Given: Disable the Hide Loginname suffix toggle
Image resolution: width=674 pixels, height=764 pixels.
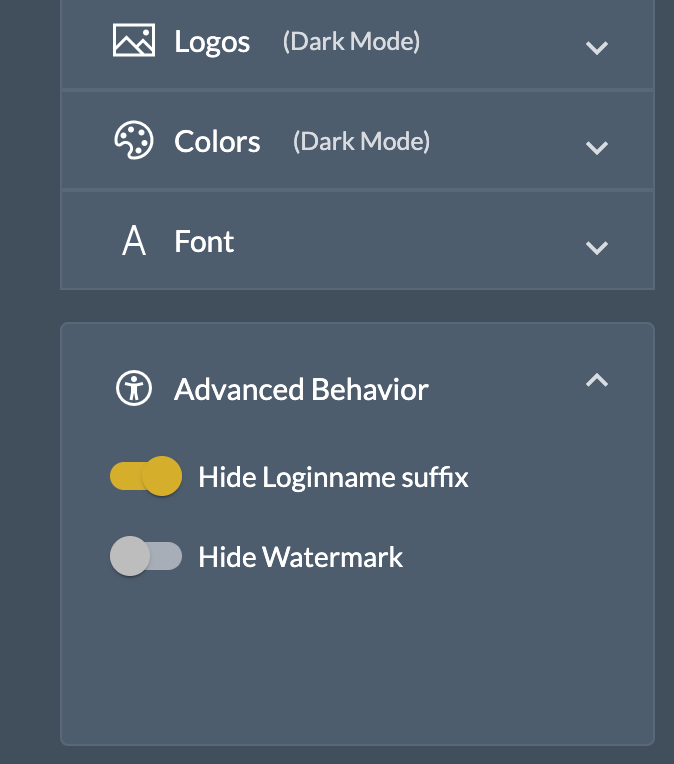Looking at the screenshot, I should tap(146, 477).
